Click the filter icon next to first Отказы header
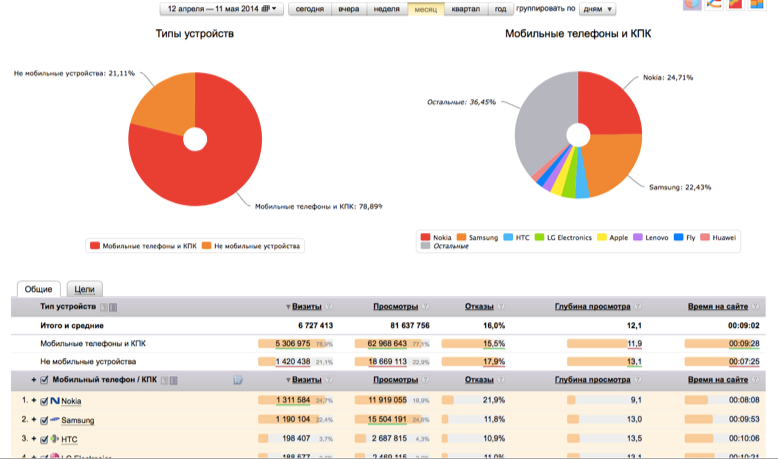Viewport: 778px width, 459px height. 501,307
